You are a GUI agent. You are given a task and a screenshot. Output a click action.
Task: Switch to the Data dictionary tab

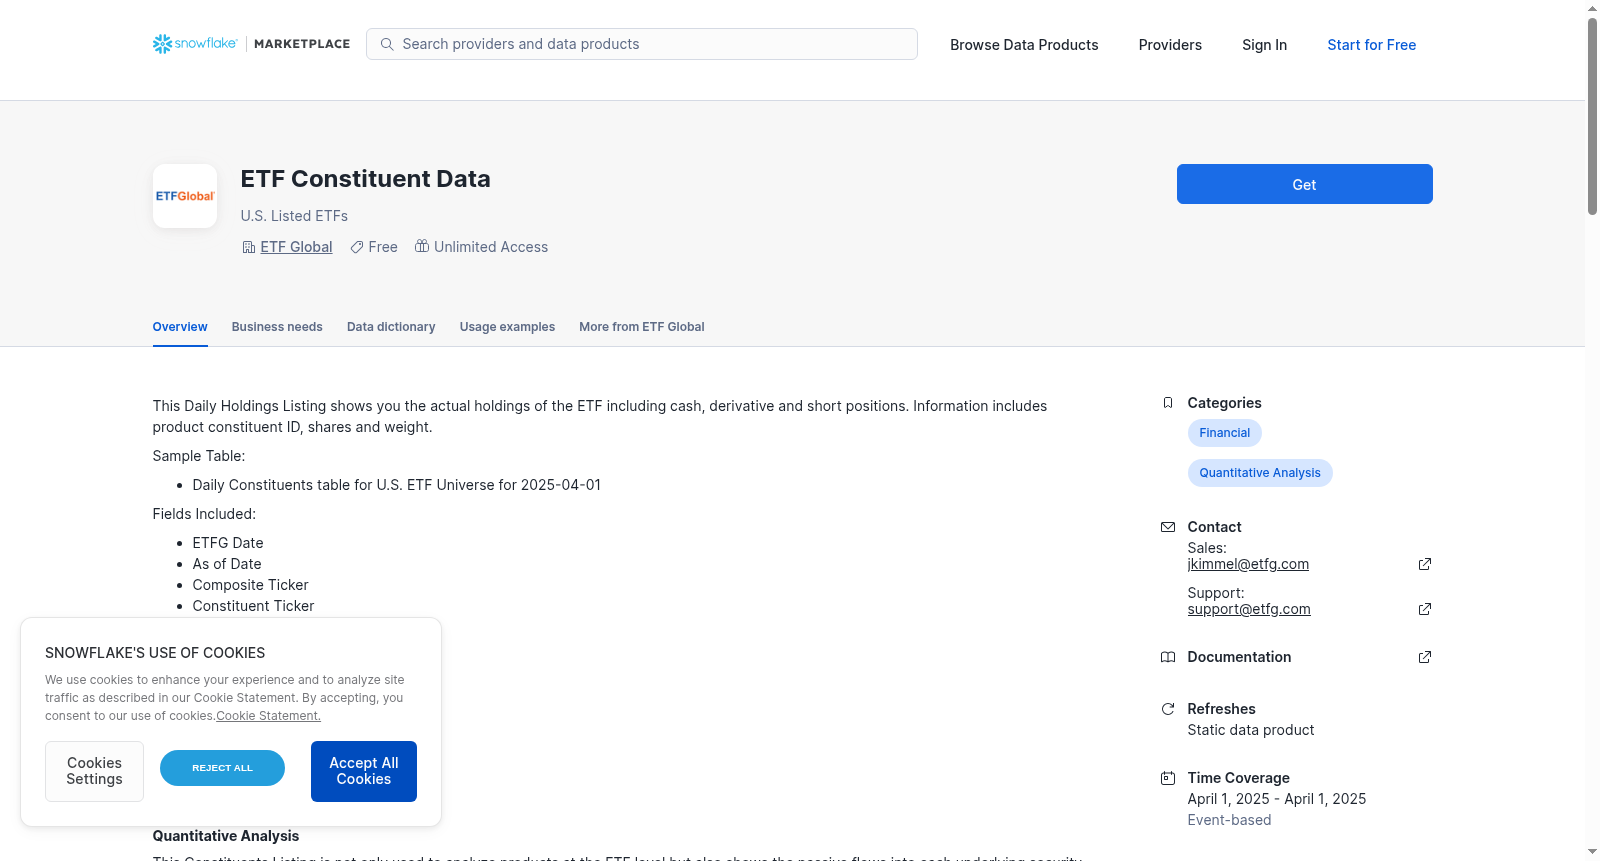pyautogui.click(x=391, y=327)
